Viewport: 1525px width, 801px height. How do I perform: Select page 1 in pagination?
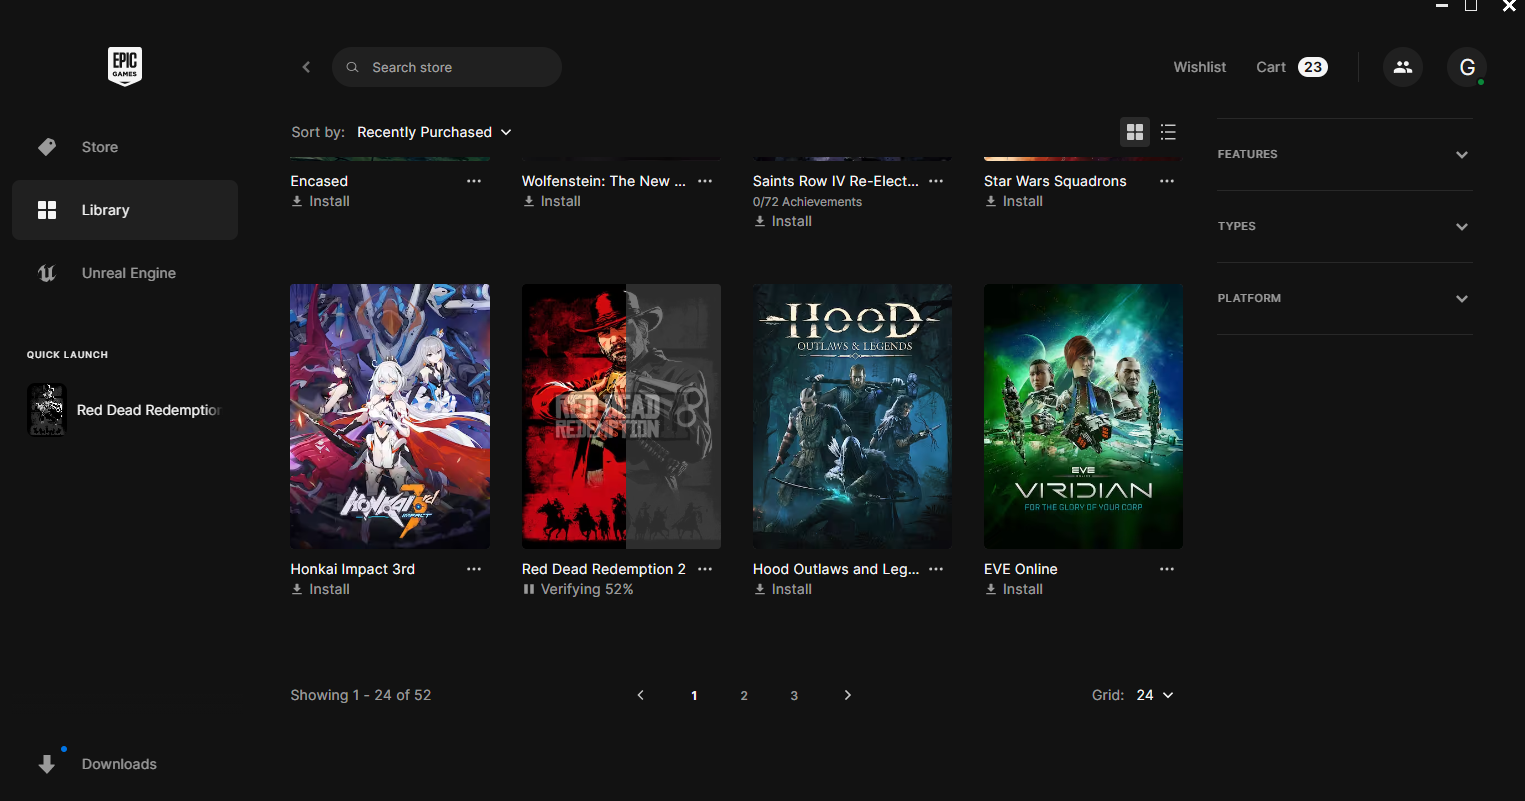694,695
